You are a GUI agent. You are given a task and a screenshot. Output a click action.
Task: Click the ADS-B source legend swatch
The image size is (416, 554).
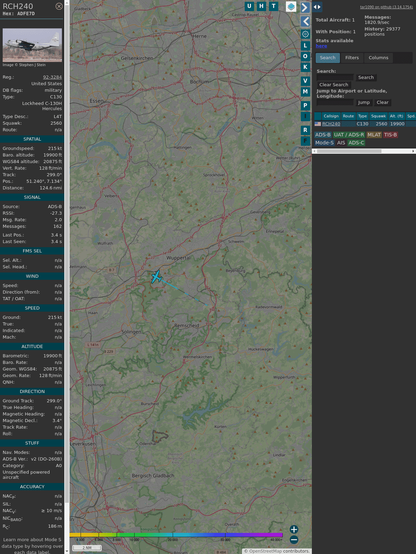323,135
